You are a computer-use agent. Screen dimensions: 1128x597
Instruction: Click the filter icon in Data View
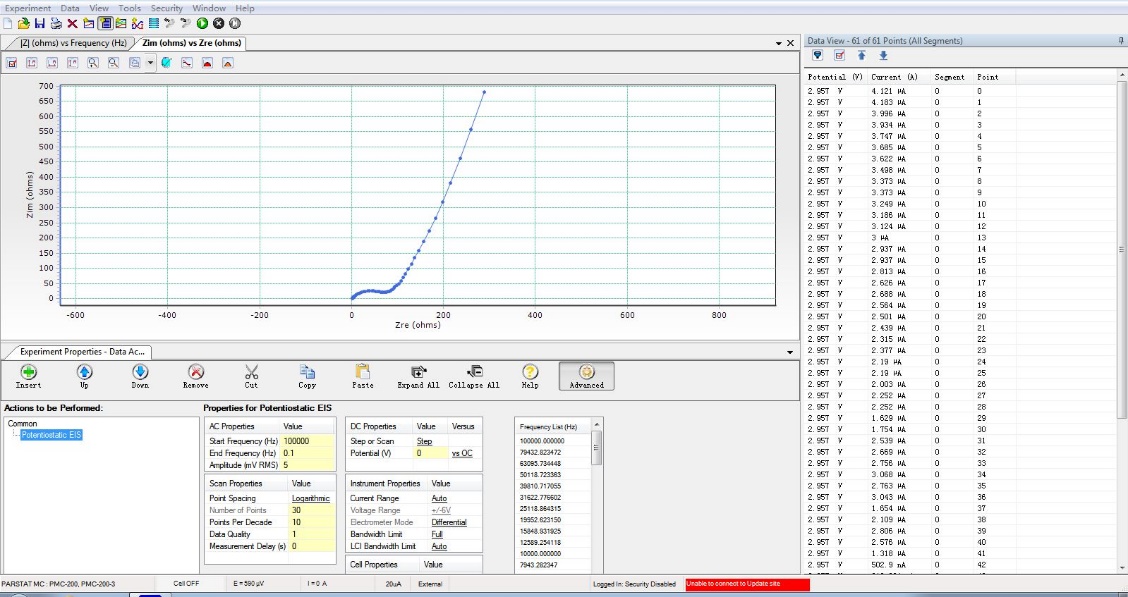(x=817, y=56)
